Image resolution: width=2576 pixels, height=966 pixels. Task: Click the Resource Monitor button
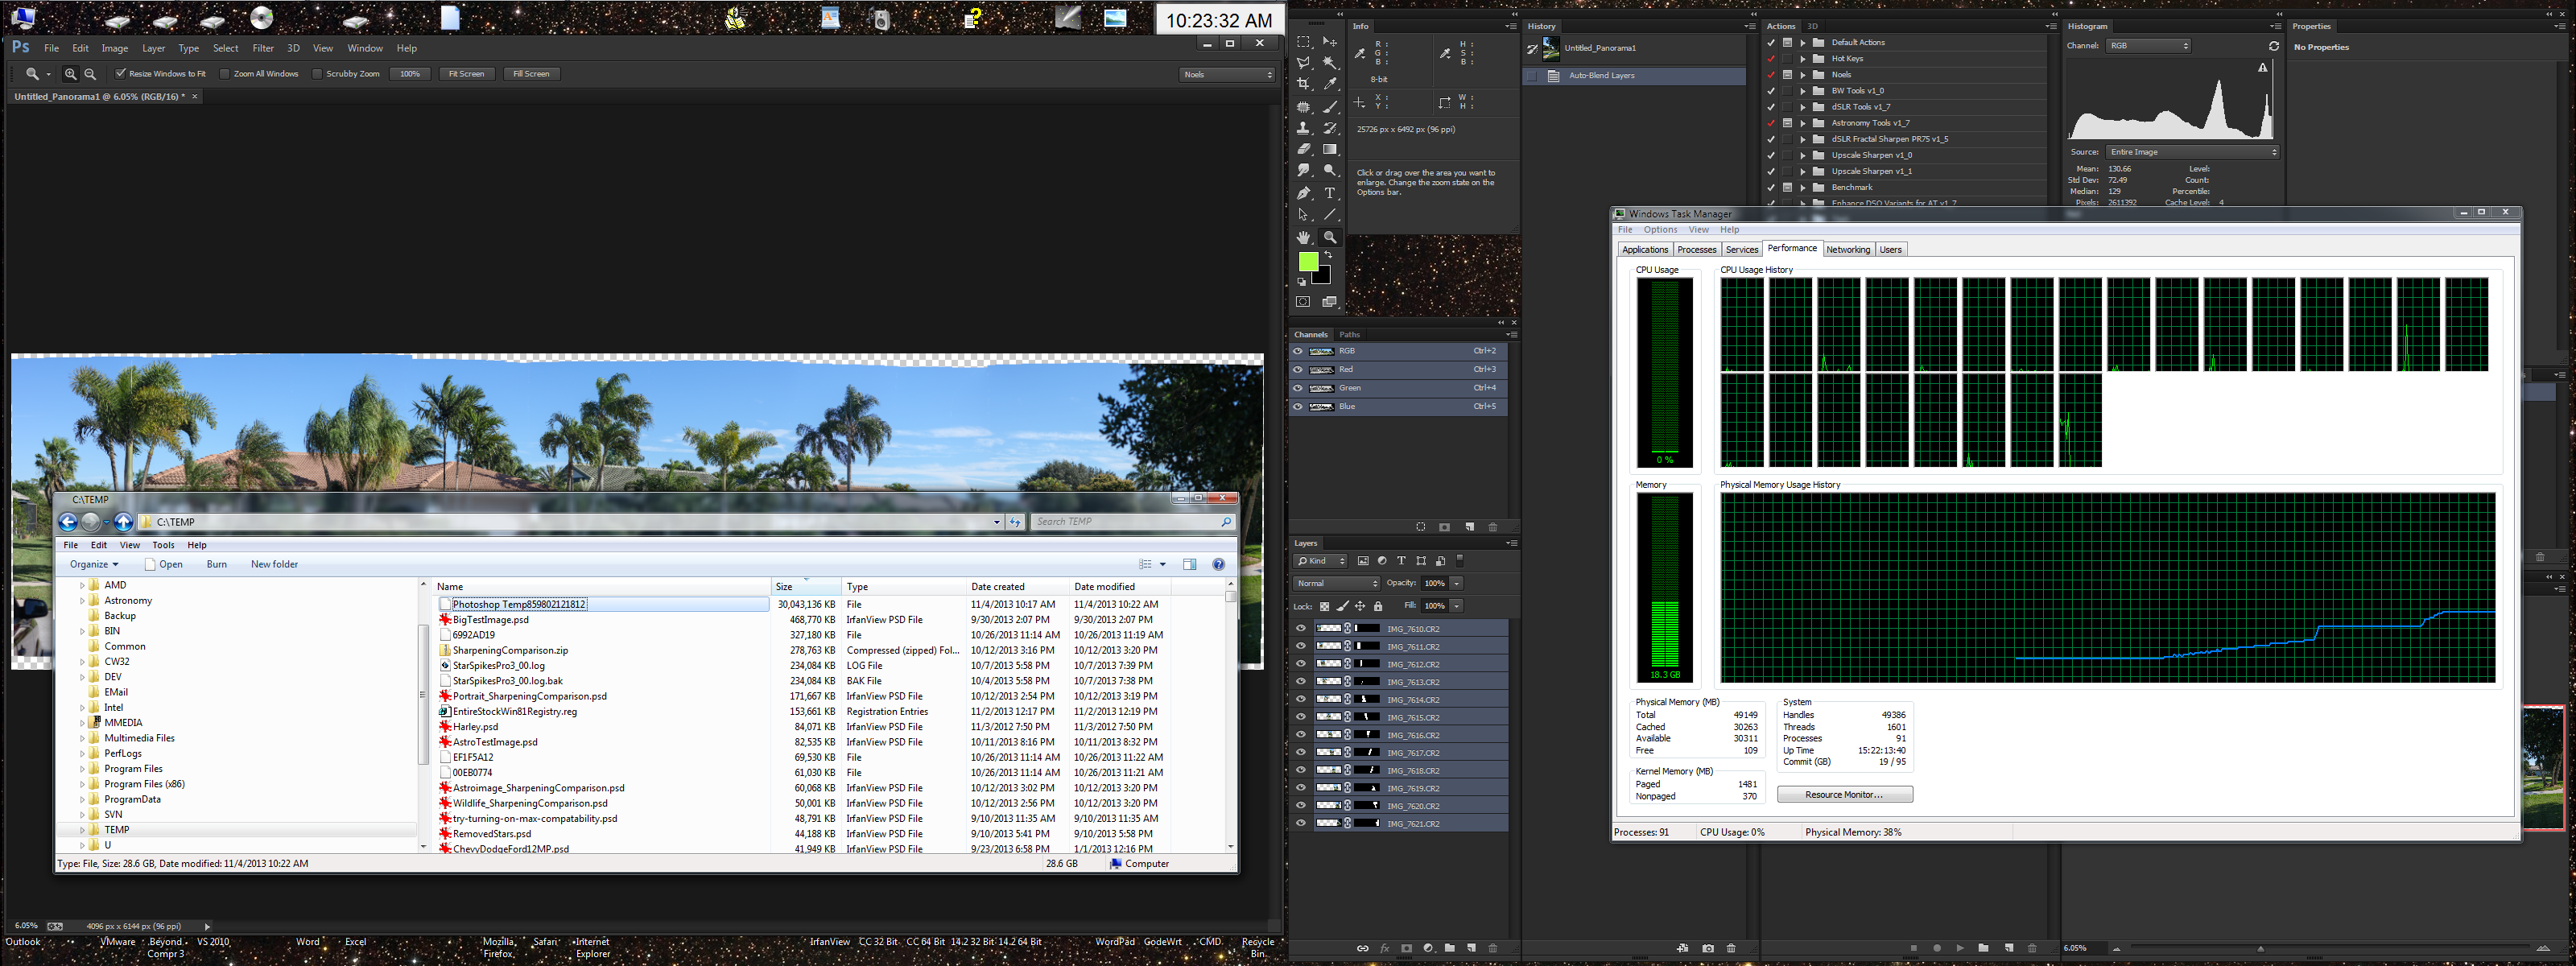click(x=1844, y=795)
